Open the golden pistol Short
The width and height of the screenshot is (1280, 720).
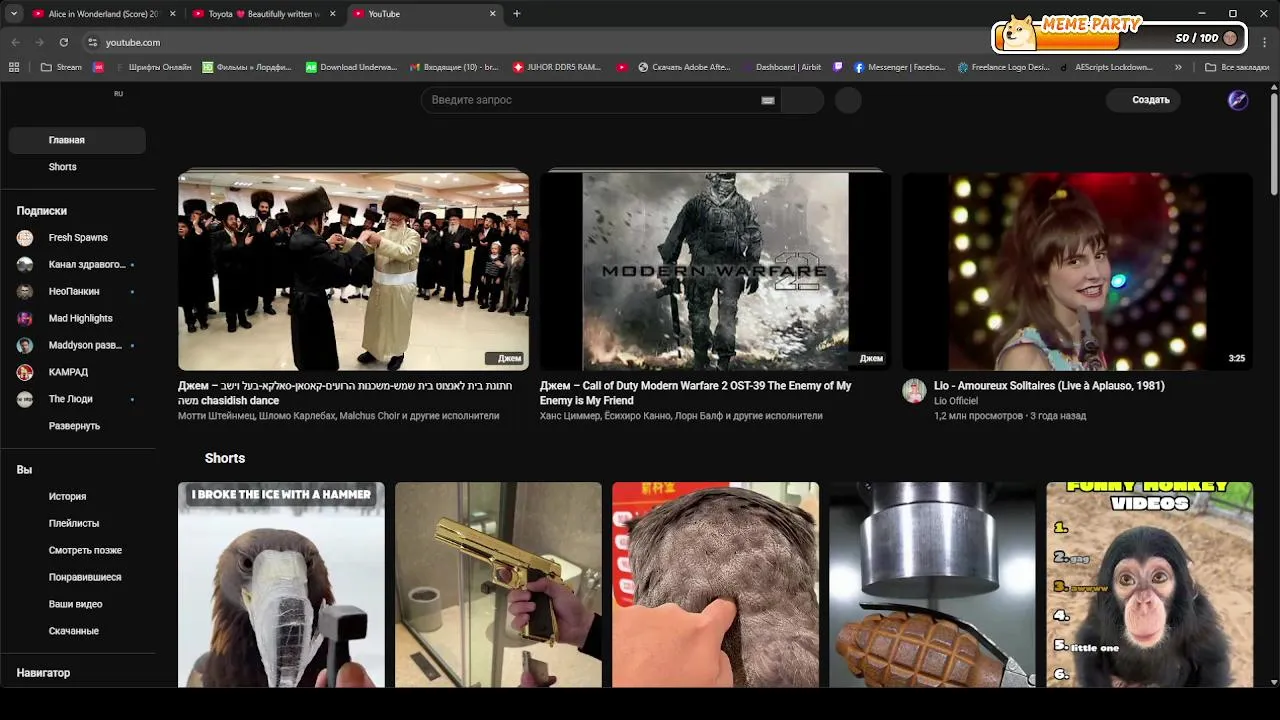tap(498, 585)
